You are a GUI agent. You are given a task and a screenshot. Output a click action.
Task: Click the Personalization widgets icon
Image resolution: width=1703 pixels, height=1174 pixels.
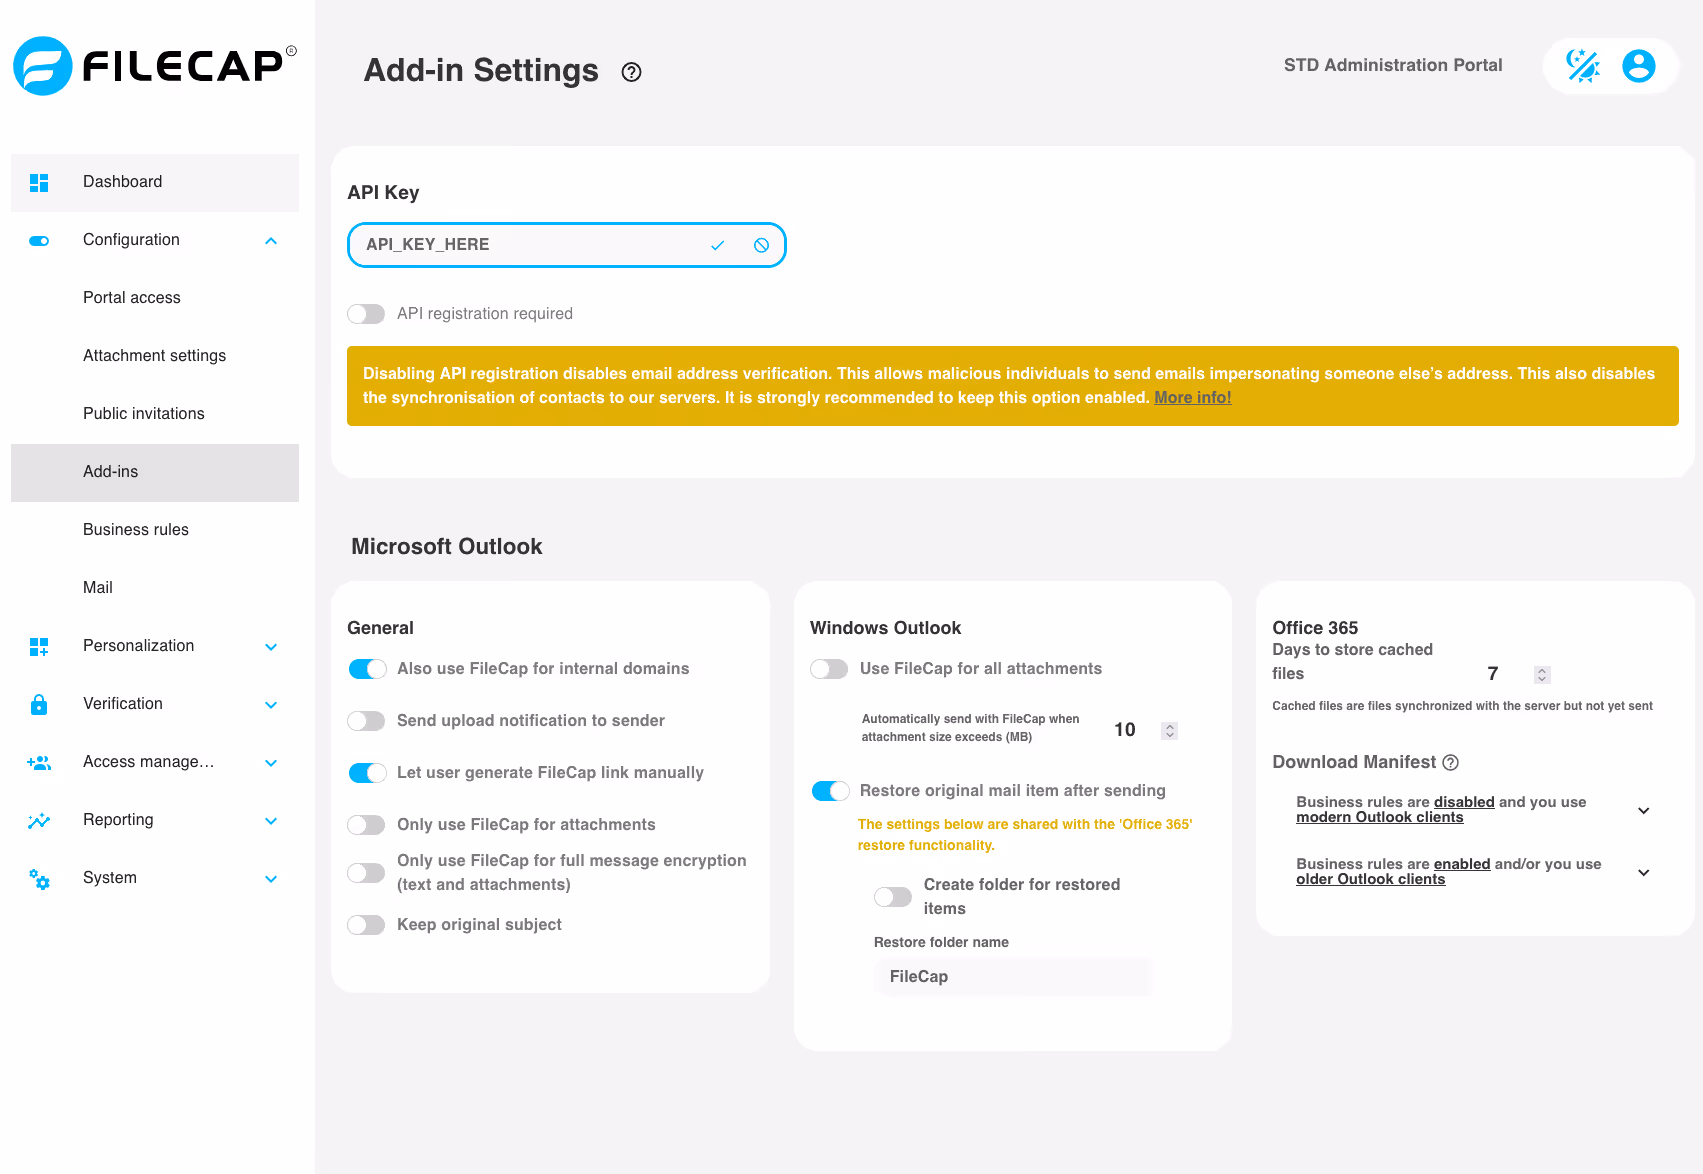coord(39,646)
